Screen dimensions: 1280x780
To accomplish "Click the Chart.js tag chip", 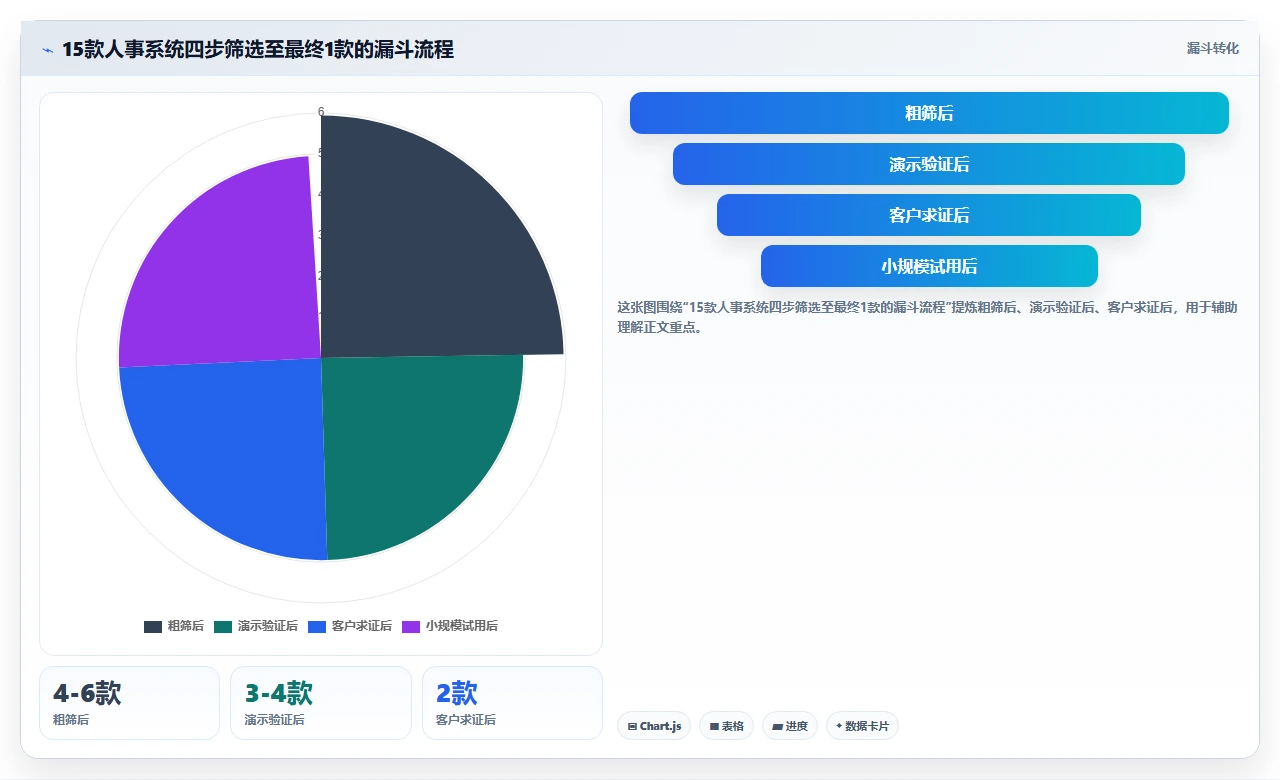I will click(x=654, y=726).
